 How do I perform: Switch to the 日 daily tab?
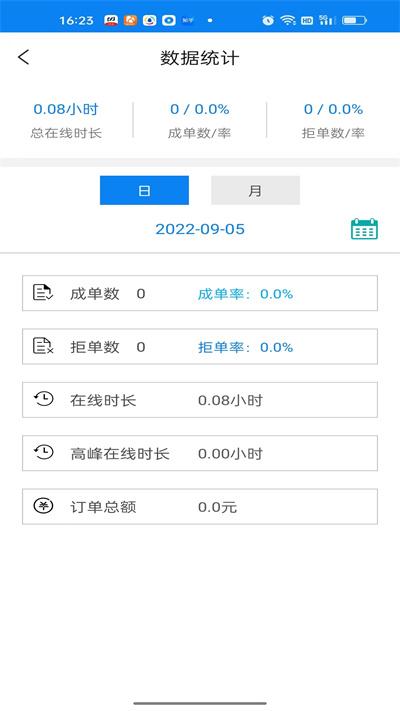[144, 190]
